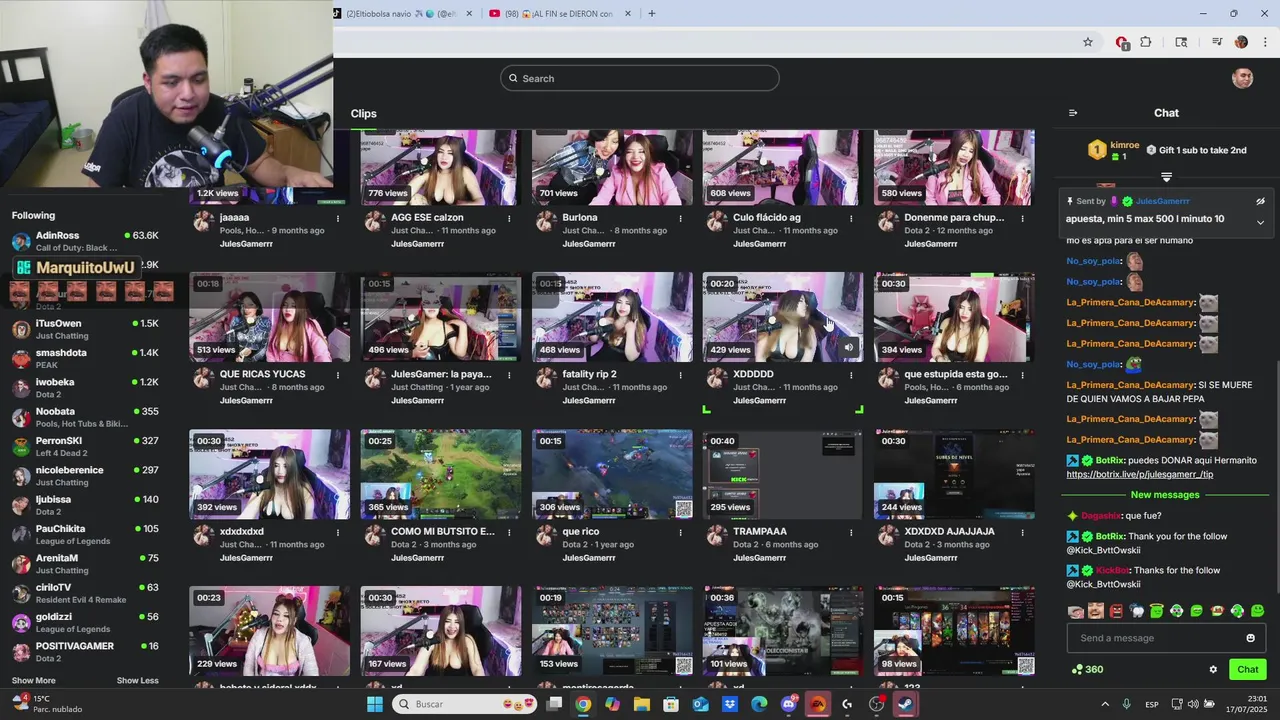
Task: Open the weather widget on taskbar
Action: pyautogui.click(x=45, y=704)
